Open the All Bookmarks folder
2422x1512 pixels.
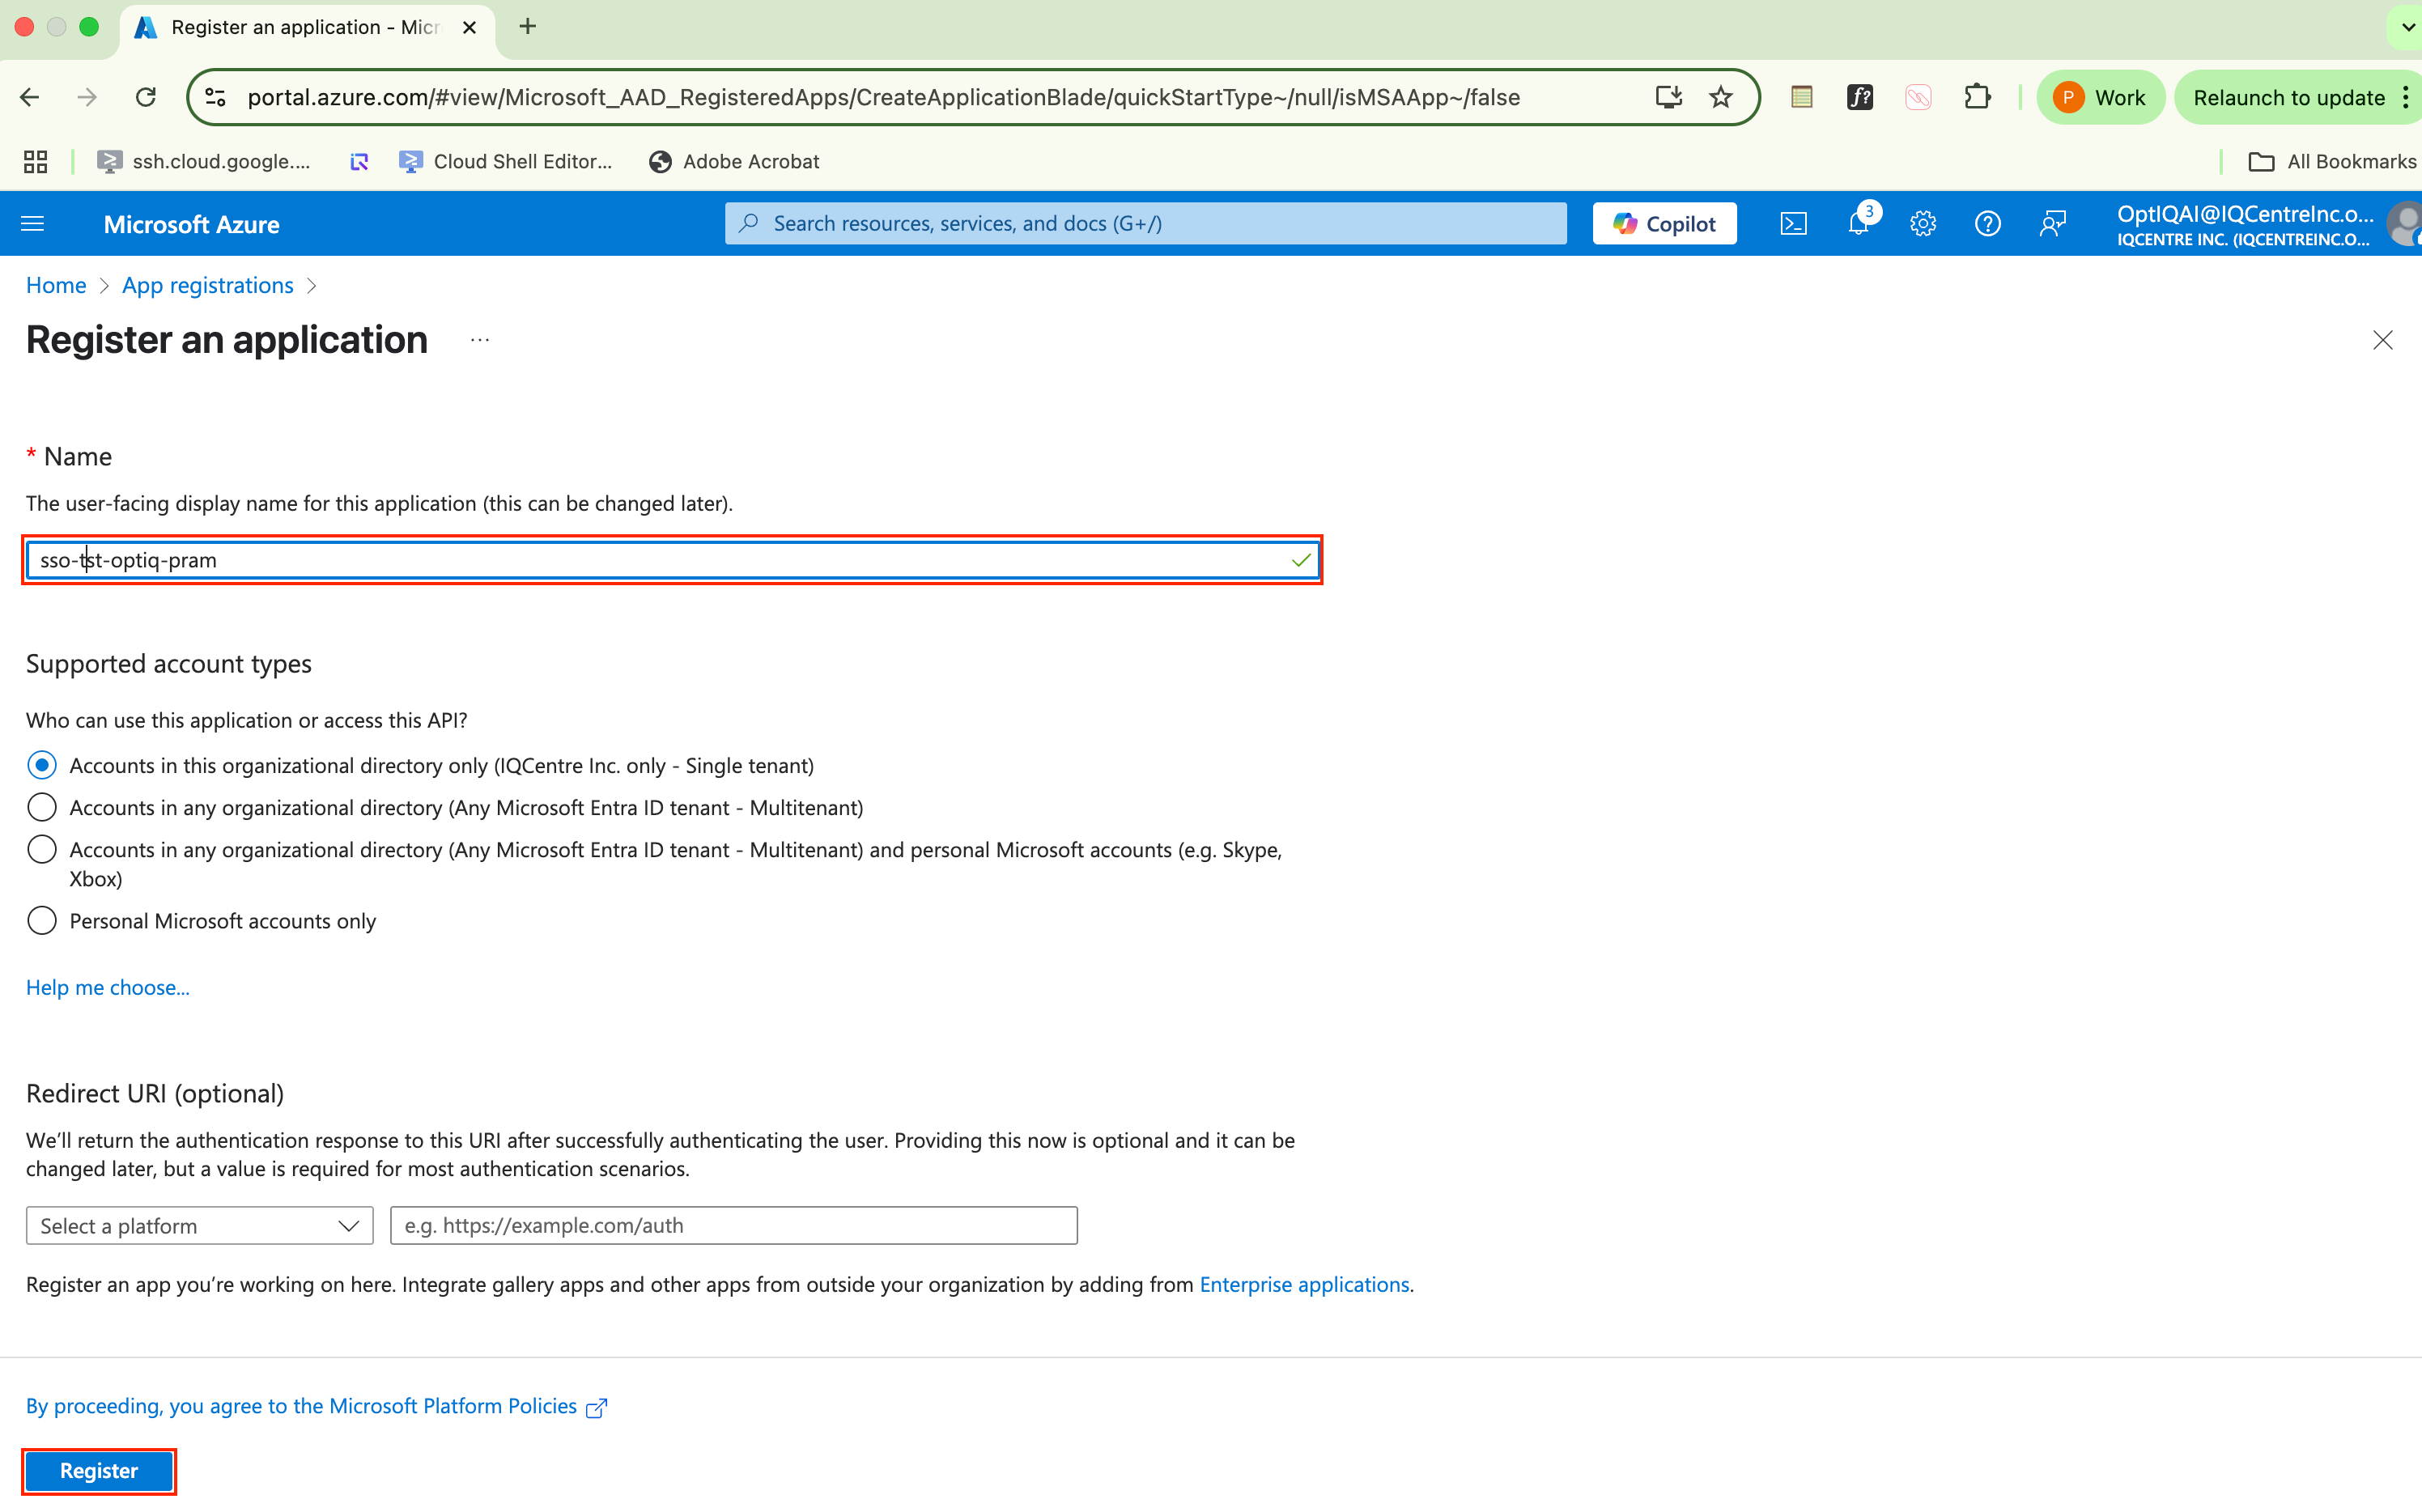(2332, 162)
